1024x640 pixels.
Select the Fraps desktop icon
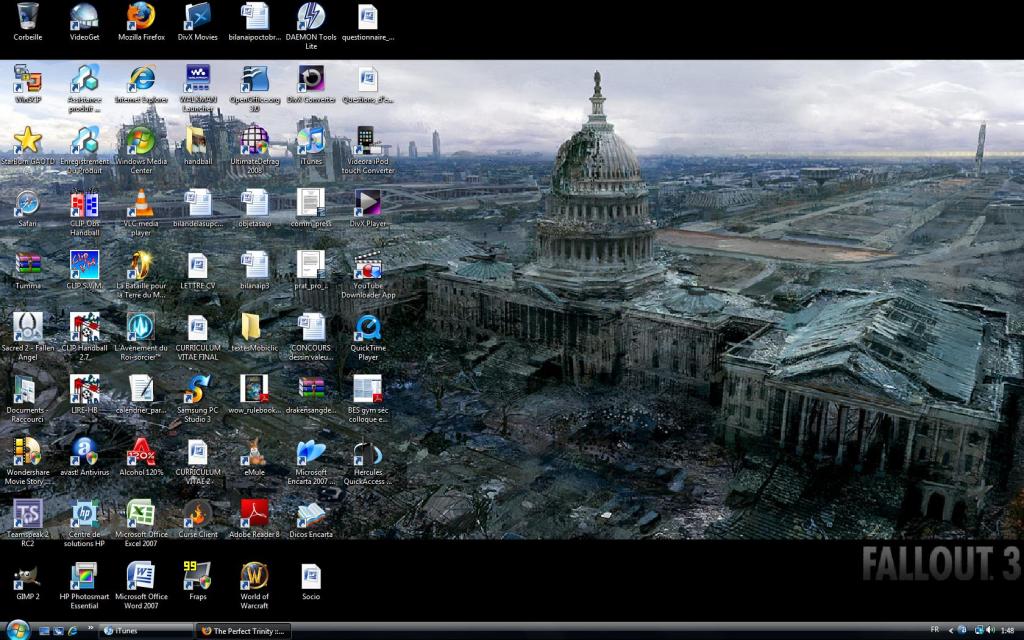click(x=197, y=580)
